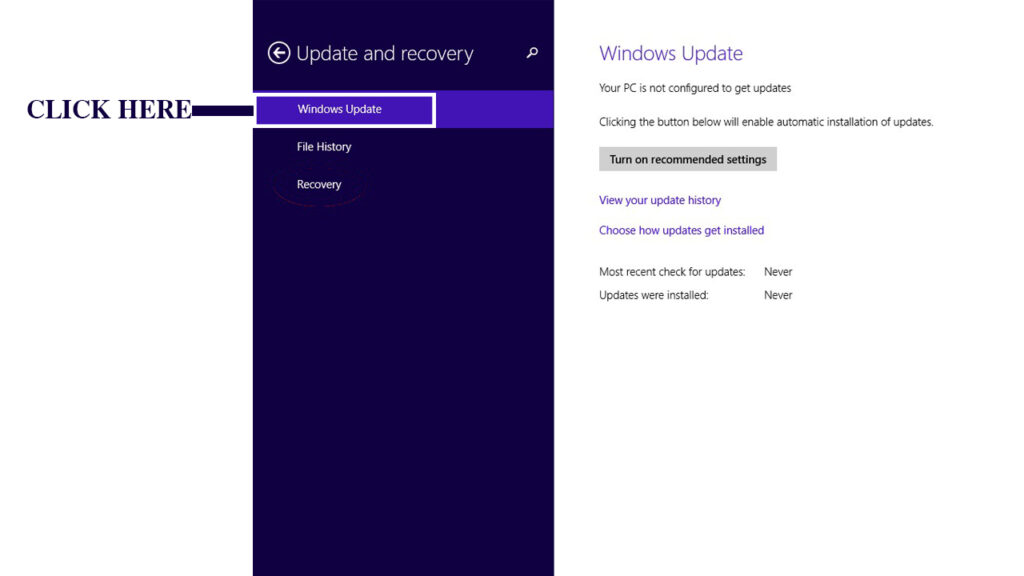Open View your update history
Screen dimensions: 1024x576
point(660,200)
